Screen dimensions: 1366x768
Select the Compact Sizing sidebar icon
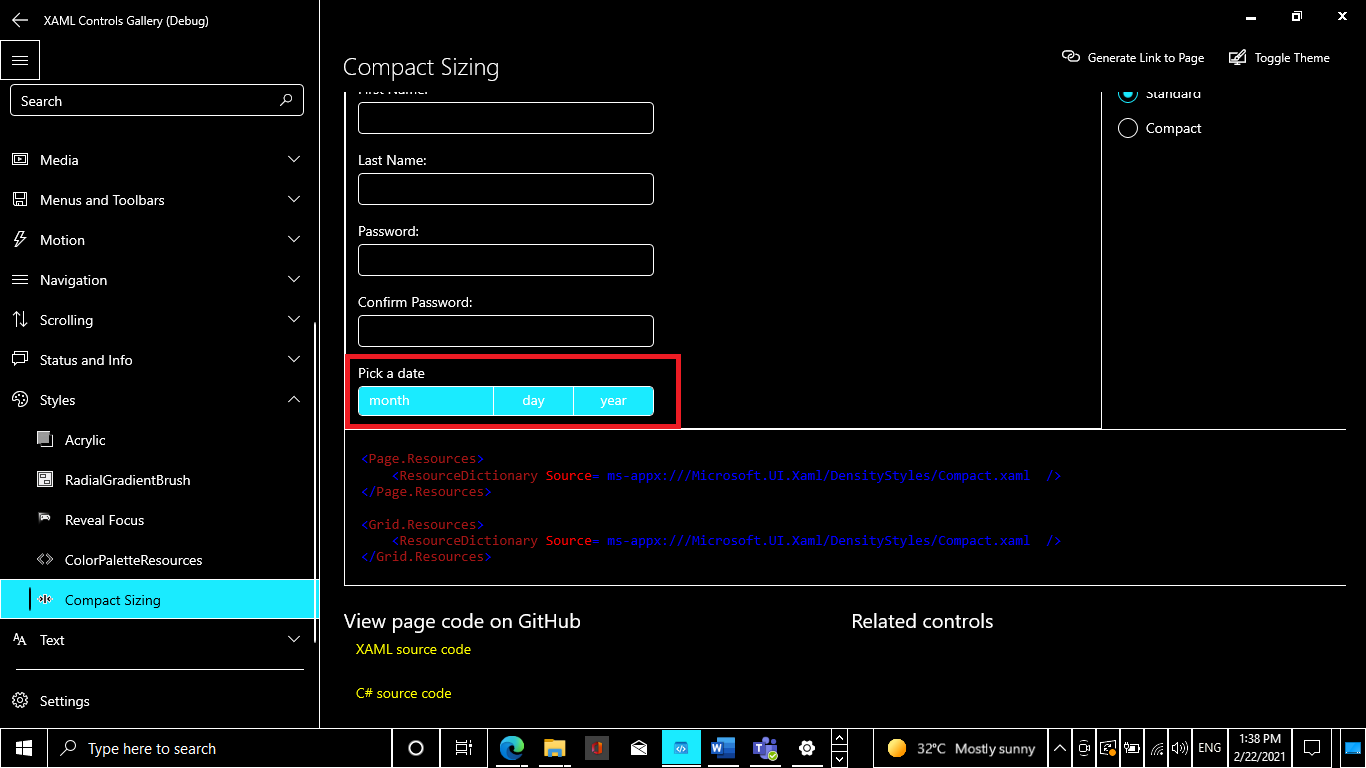tap(44, 599)
